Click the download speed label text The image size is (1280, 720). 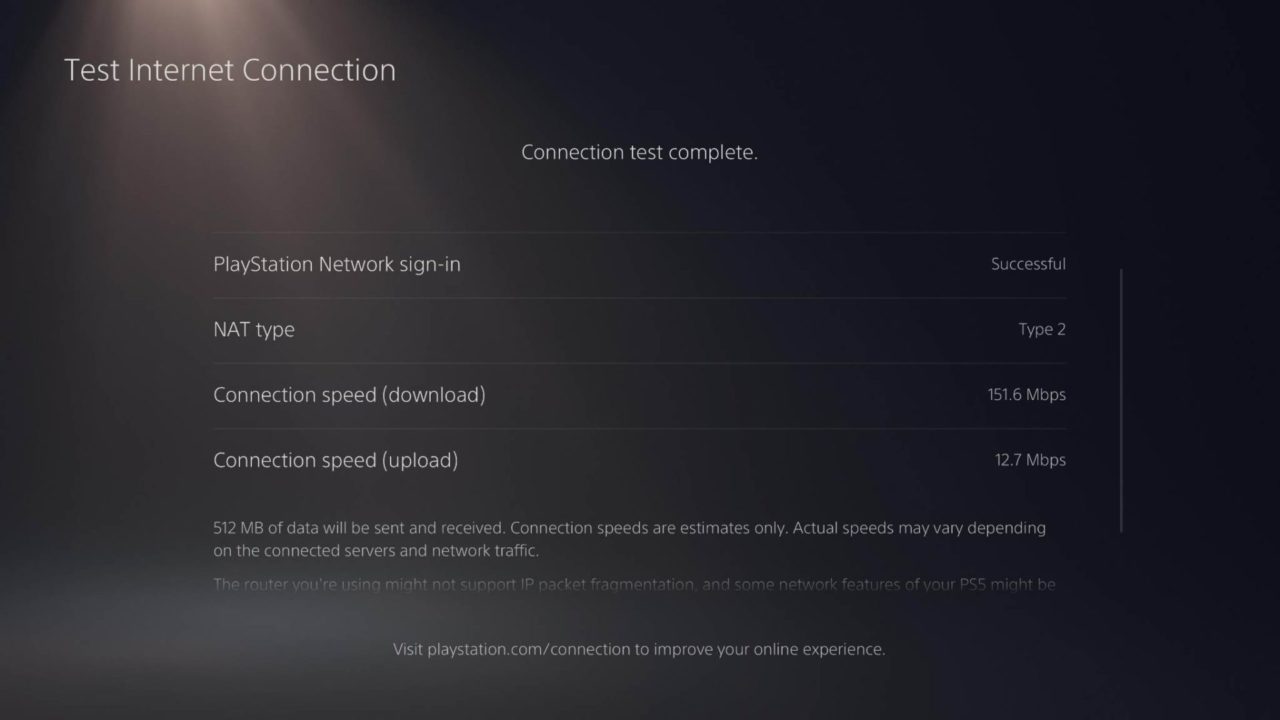click(349, 394)
